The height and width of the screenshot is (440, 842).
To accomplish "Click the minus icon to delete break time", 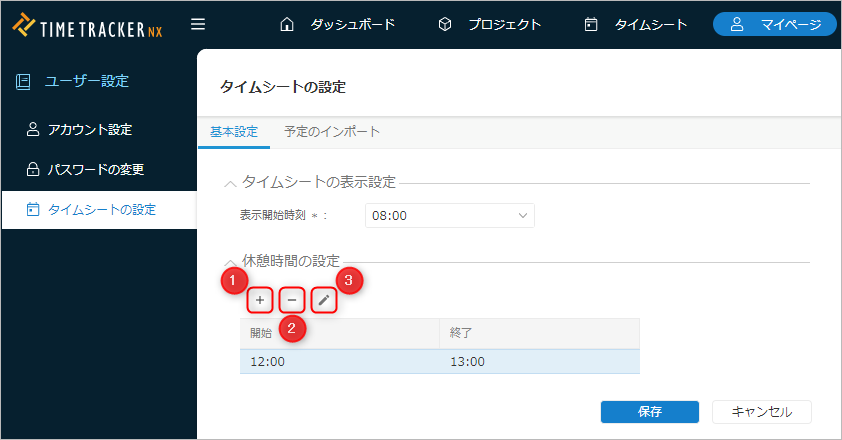I will 291,299.
